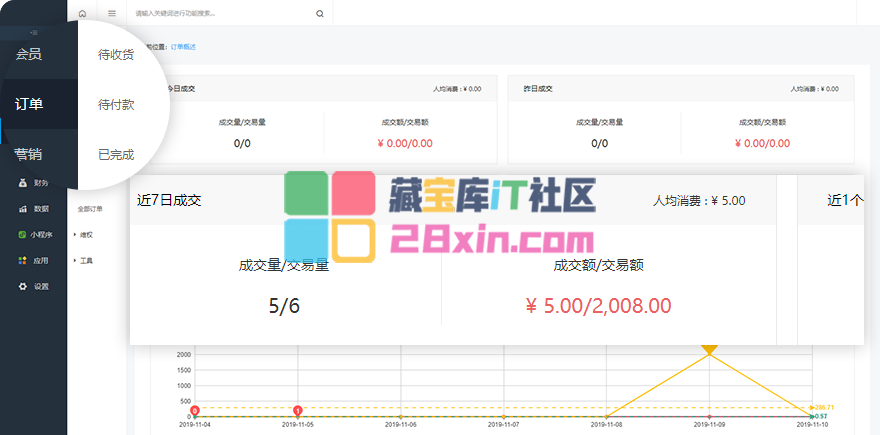Click 人均消费 ¥ 0.00 in 昨日成交 card
This screenshot has width=880, height=435.
point(814,89)
